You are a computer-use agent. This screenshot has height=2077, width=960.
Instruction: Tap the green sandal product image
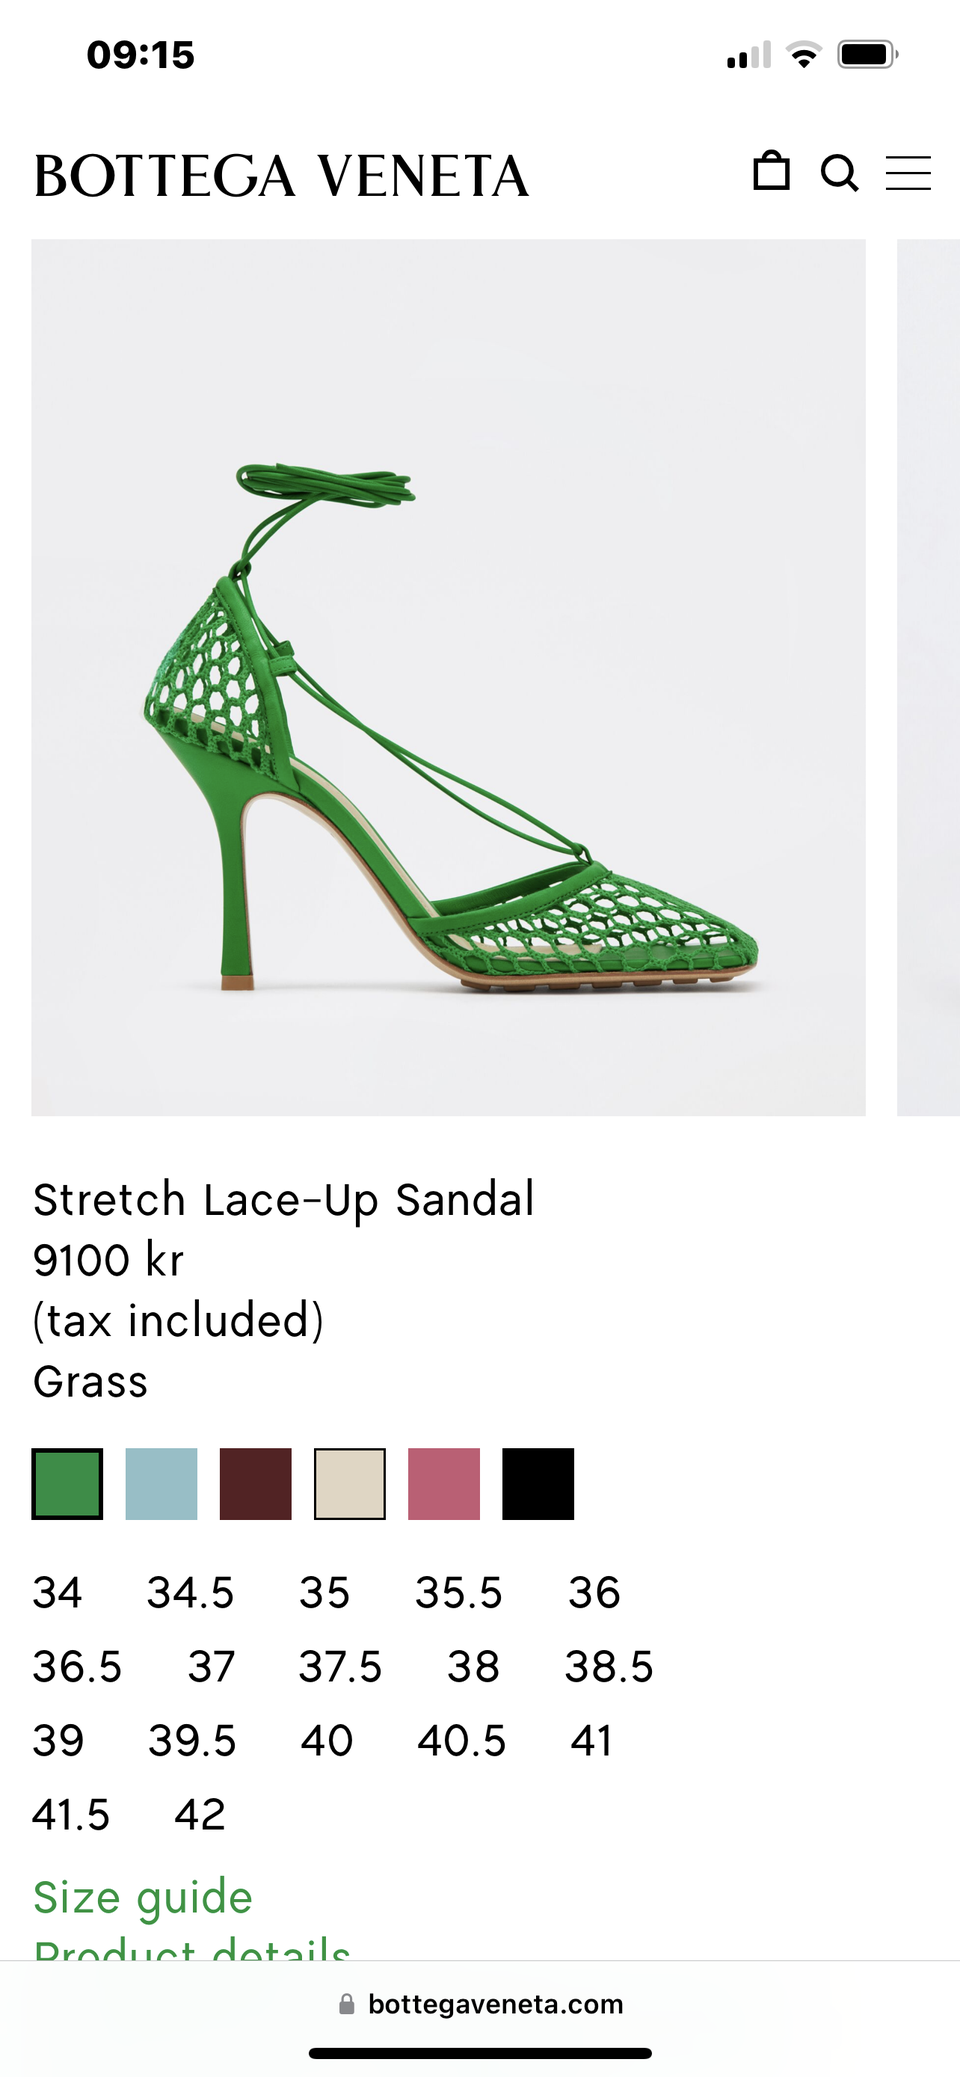click(448, 677)
